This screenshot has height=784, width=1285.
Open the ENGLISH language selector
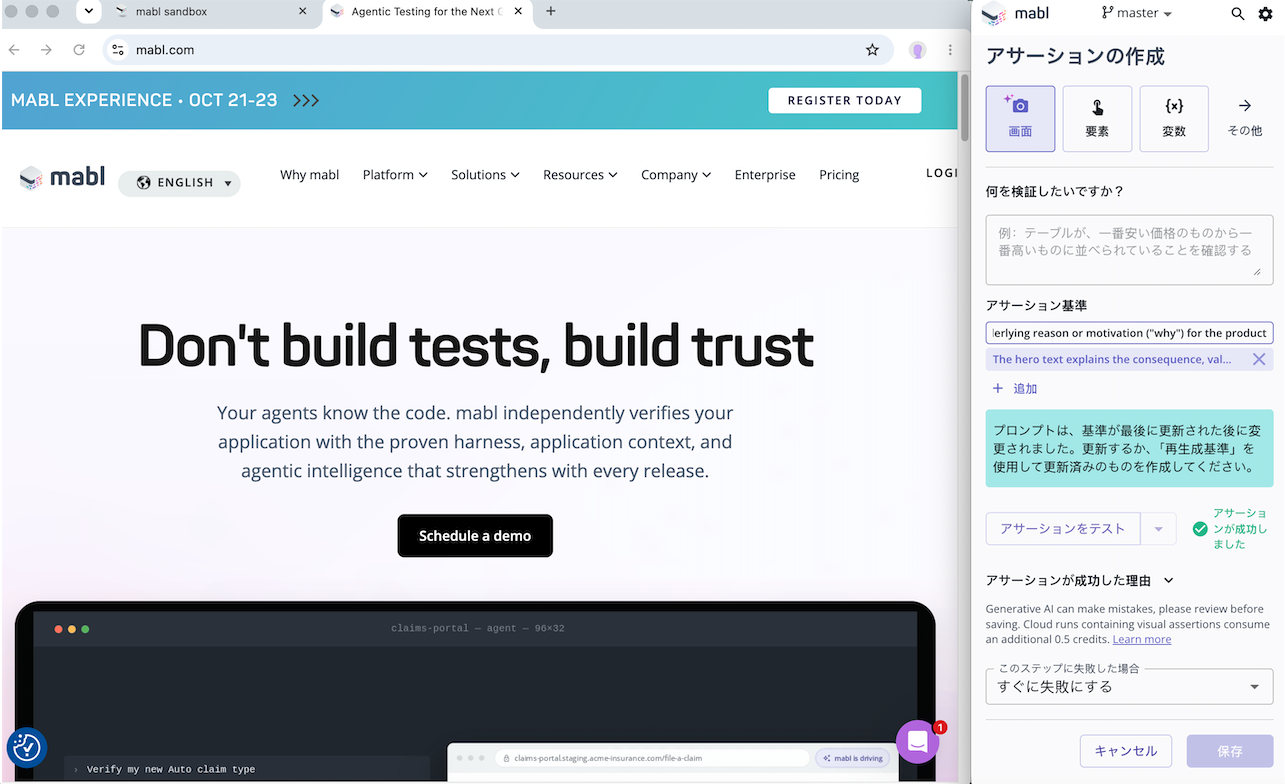[x=179, y=183]
